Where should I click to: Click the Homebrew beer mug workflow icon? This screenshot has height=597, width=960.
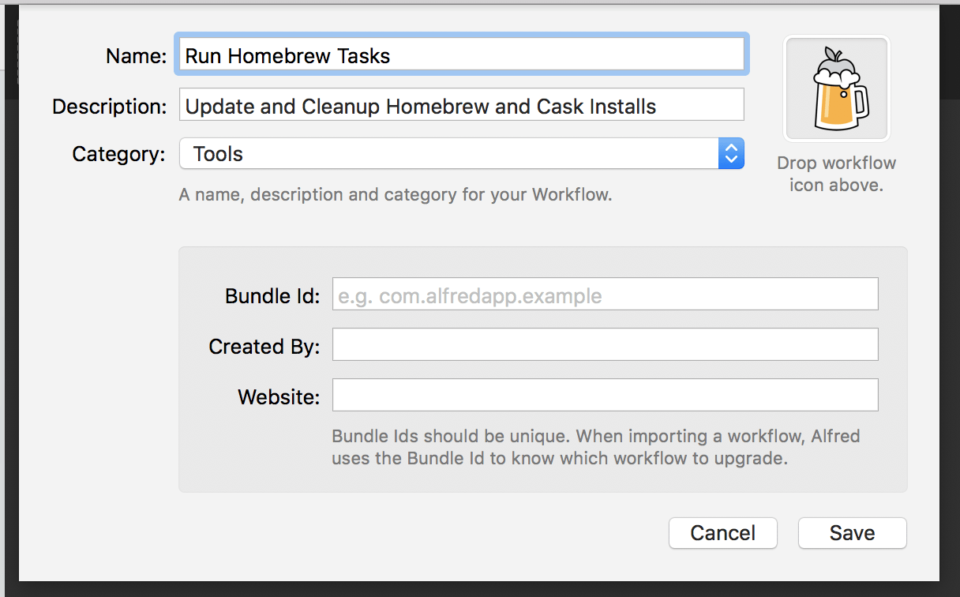pos(836,89)
